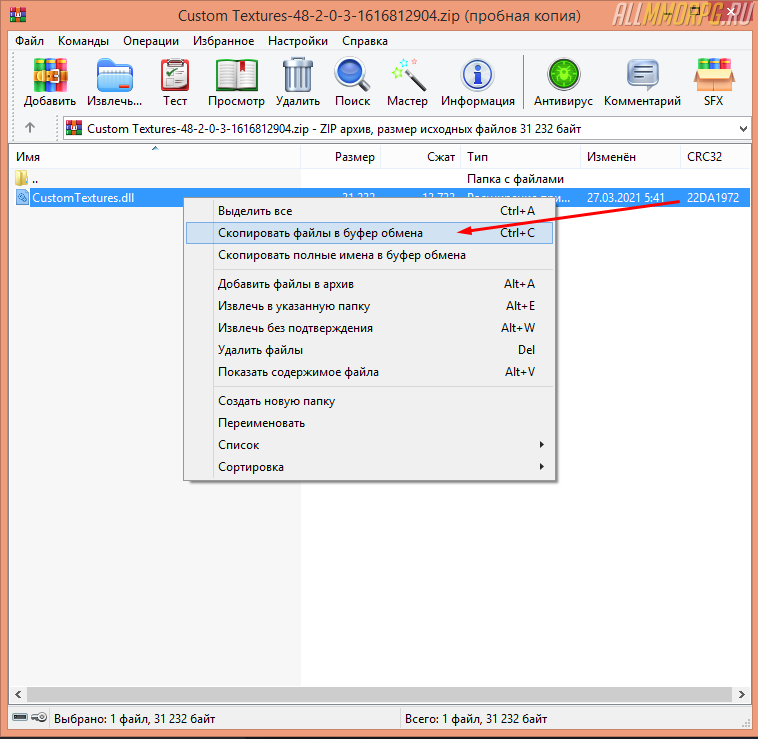Open the Избранное menu
This screenshot has height=739, width=758.
(223, 41)
